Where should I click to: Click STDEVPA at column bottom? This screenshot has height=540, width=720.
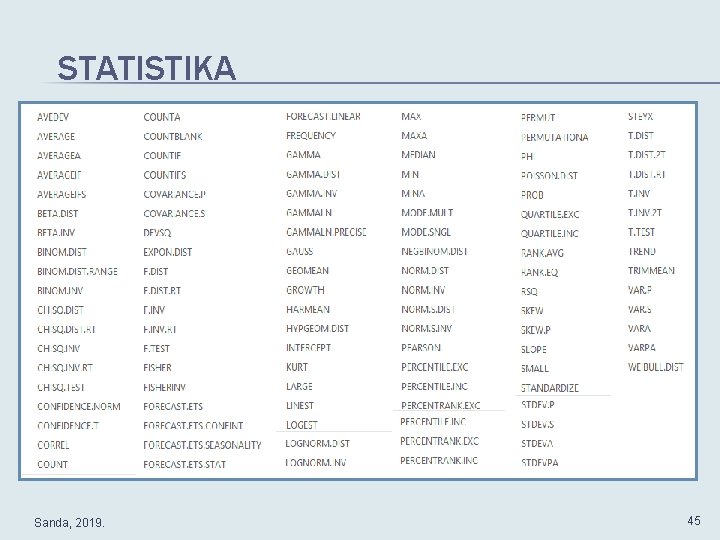(x=540, y=462)
